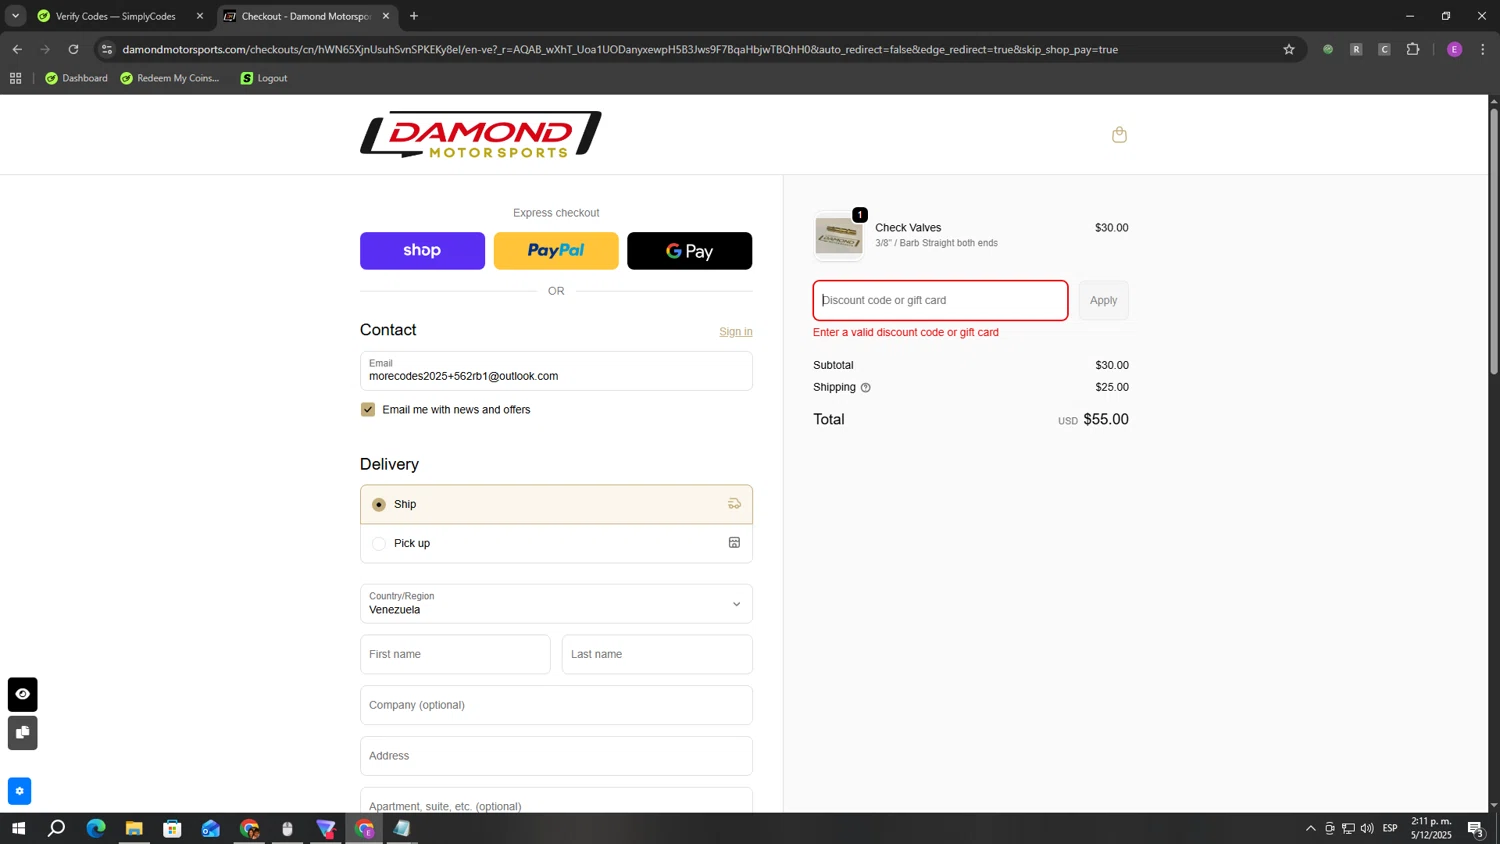Apply the discount code

coord(1103,300)
